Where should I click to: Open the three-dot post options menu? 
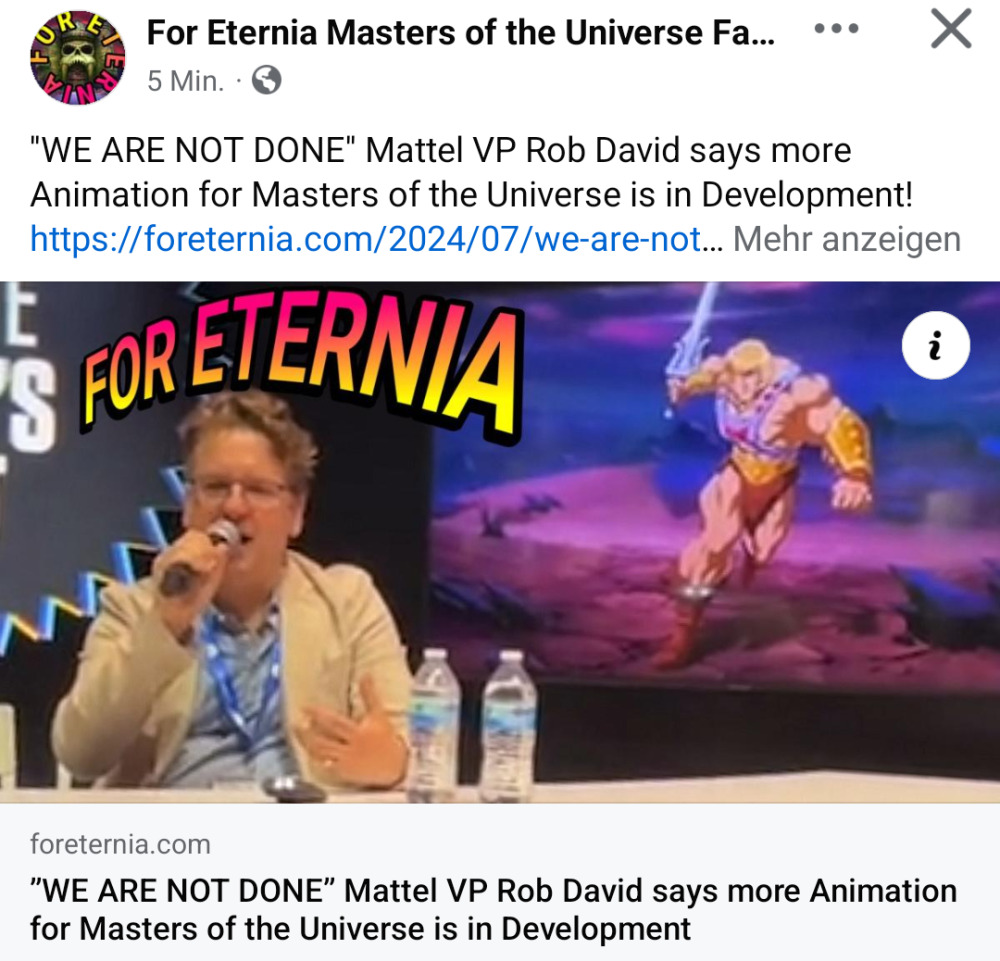pyautogui.click(x=836, y=28)
